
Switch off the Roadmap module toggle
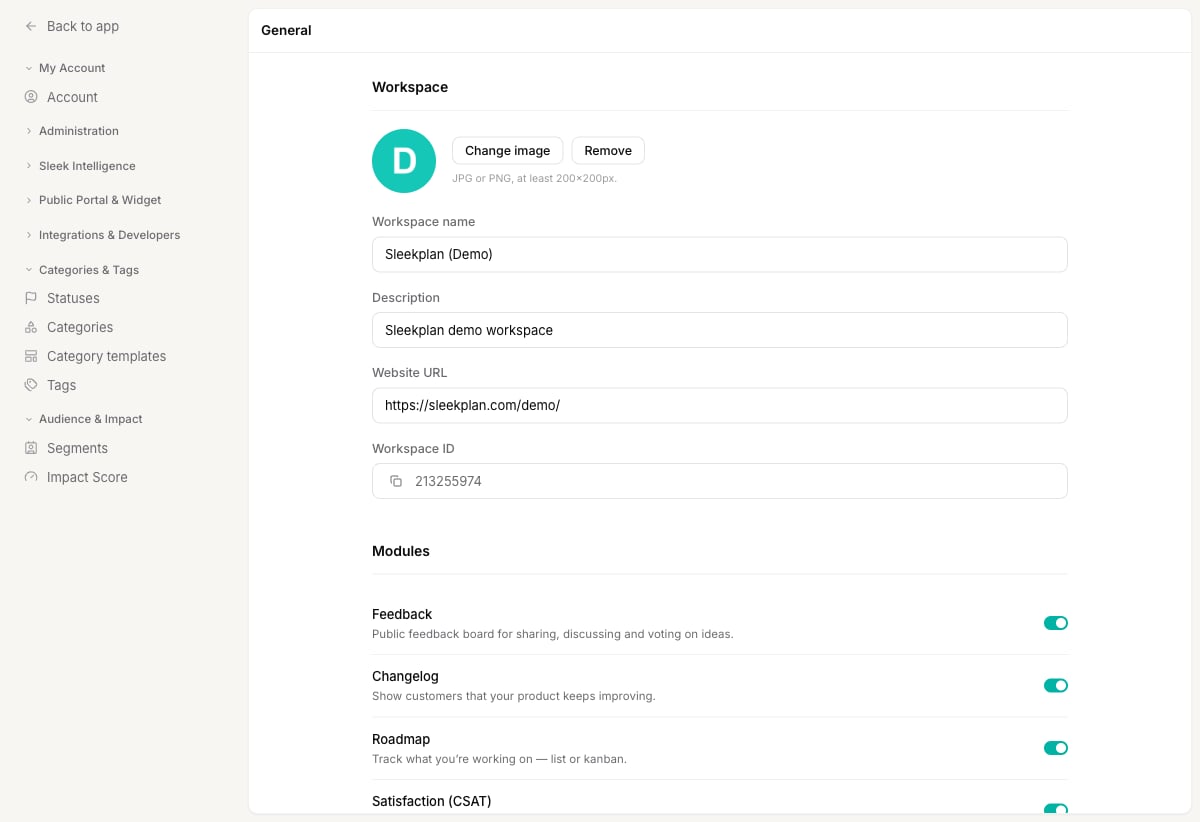tap(1056, 748)
